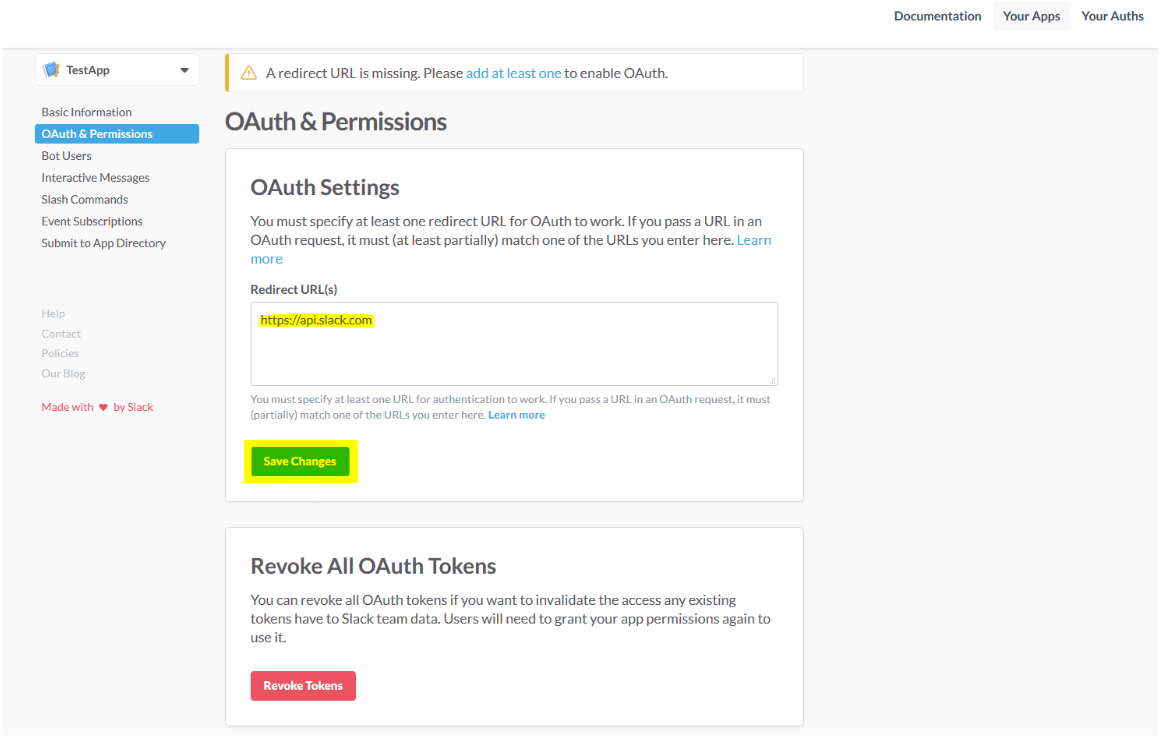Select OAuth & Permissions sidebar item
Image resolution: width=1160 pixels, height=743 pixels.
coord(117,134)
